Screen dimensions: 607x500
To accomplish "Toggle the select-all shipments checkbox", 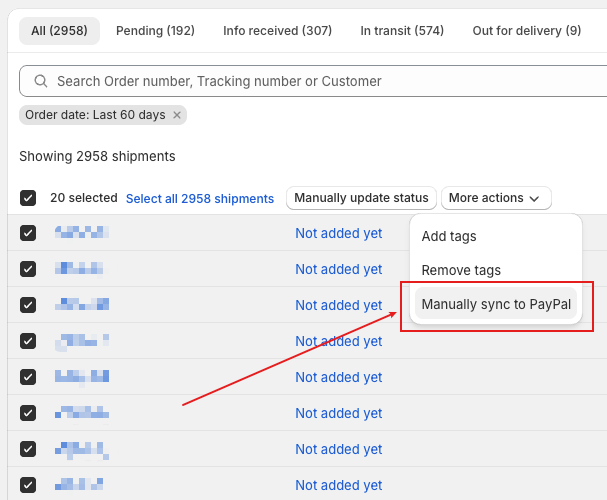I will [28, 198].
